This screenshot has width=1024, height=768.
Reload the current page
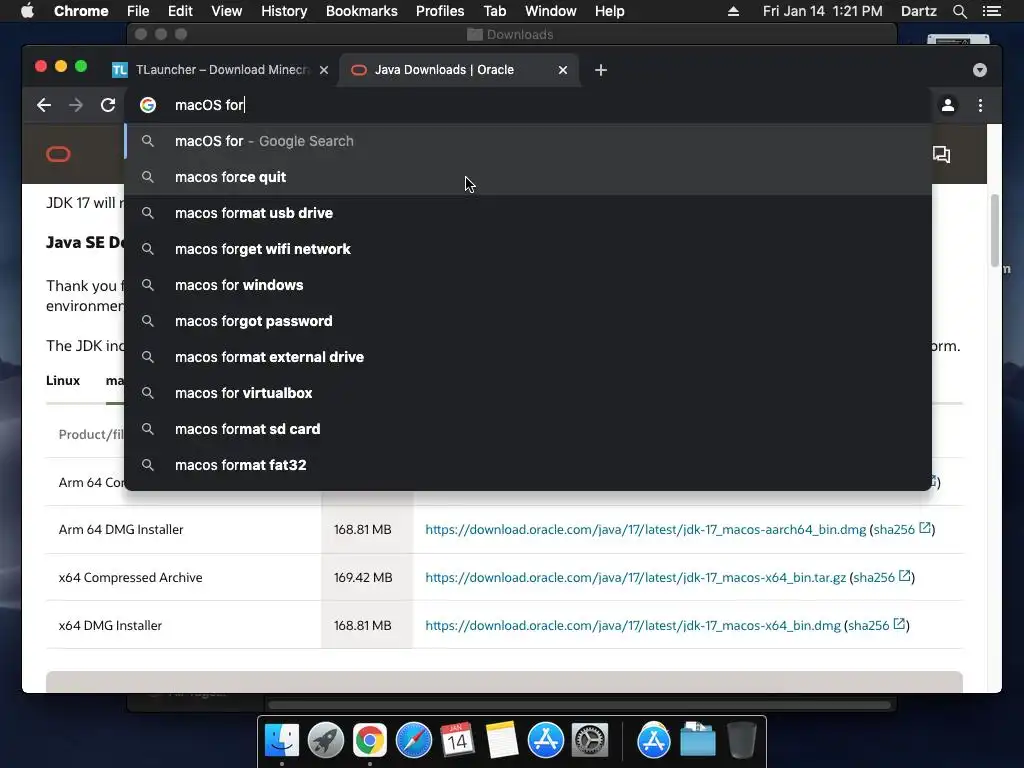coord(108,105)
